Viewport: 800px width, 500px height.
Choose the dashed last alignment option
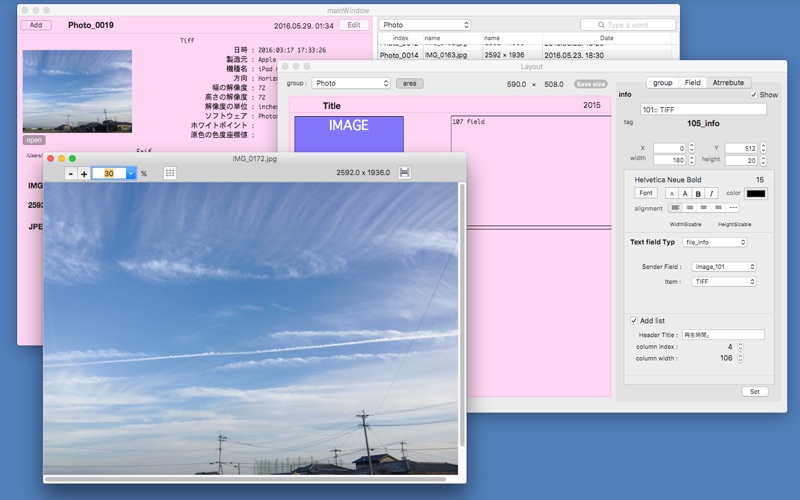[x=733, y=208]
